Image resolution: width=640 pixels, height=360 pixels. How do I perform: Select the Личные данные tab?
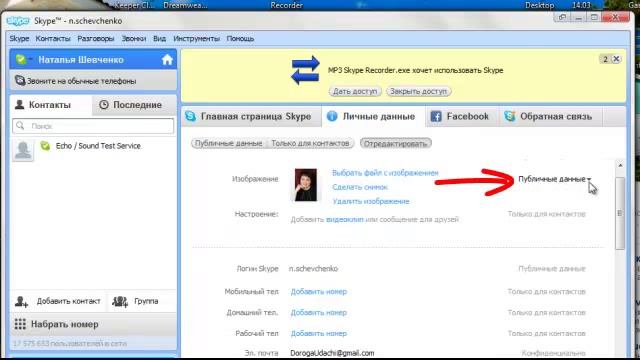coord(373,116)
